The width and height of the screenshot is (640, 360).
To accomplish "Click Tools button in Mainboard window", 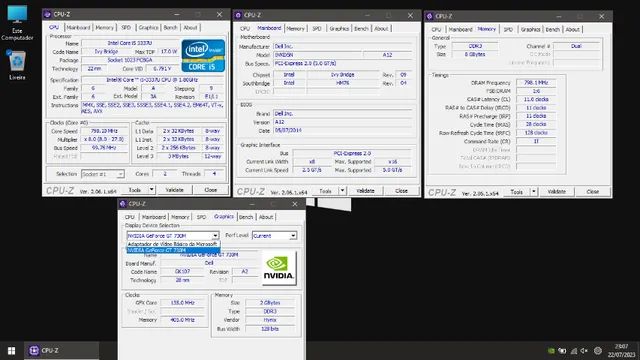I will tap(325, 191).
